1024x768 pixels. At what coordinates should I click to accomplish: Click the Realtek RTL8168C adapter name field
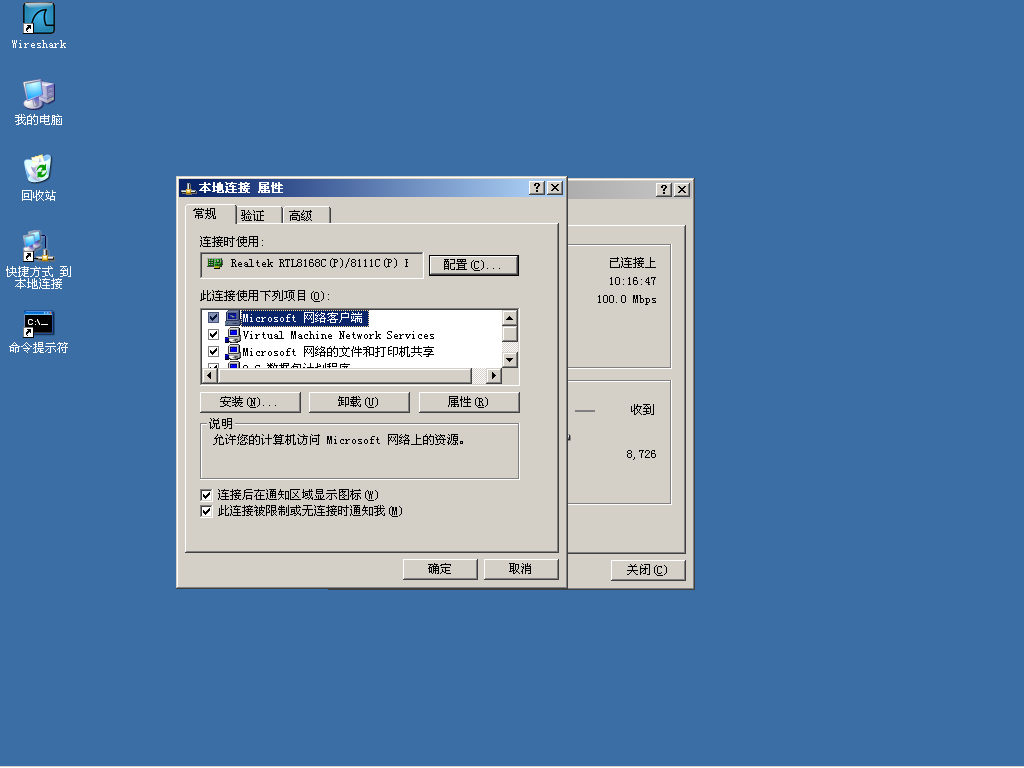coord(312,264)
